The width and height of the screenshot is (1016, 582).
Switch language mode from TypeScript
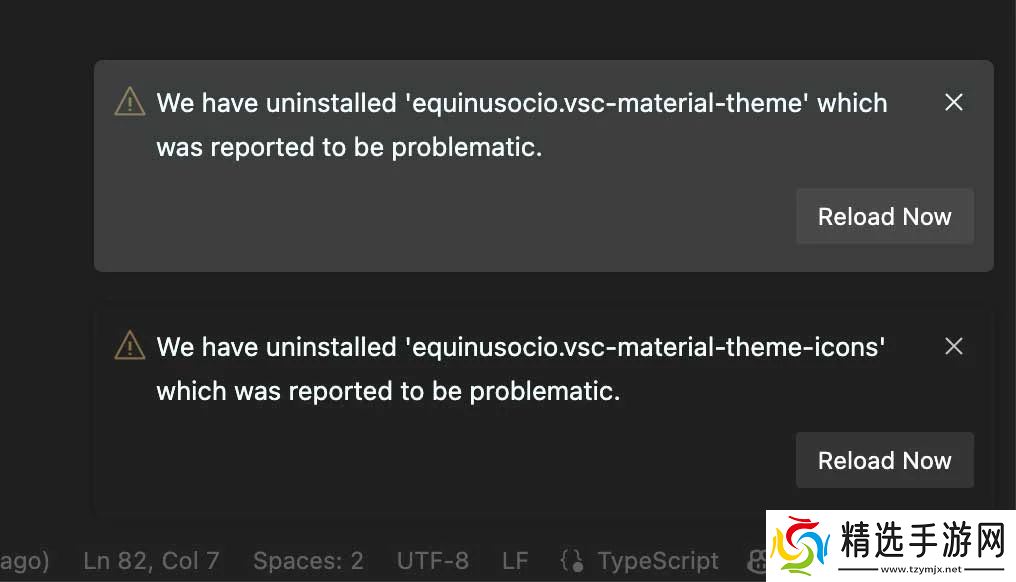click(x=657, y=561)
